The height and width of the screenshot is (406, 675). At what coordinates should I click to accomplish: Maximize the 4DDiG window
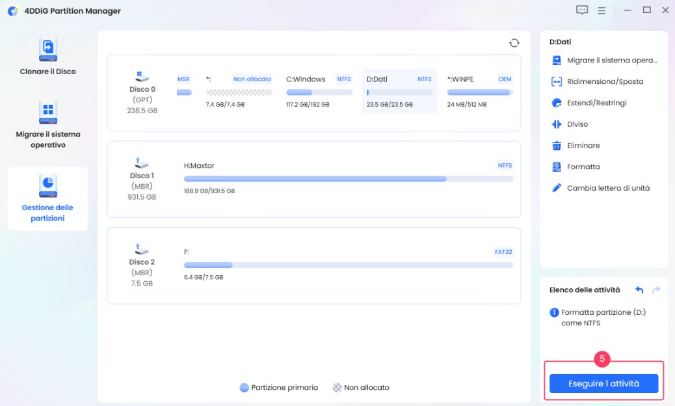point(647,10)
